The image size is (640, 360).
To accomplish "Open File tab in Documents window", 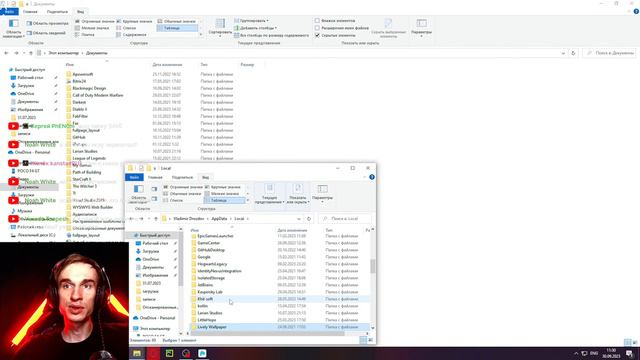I will (9, 12).
